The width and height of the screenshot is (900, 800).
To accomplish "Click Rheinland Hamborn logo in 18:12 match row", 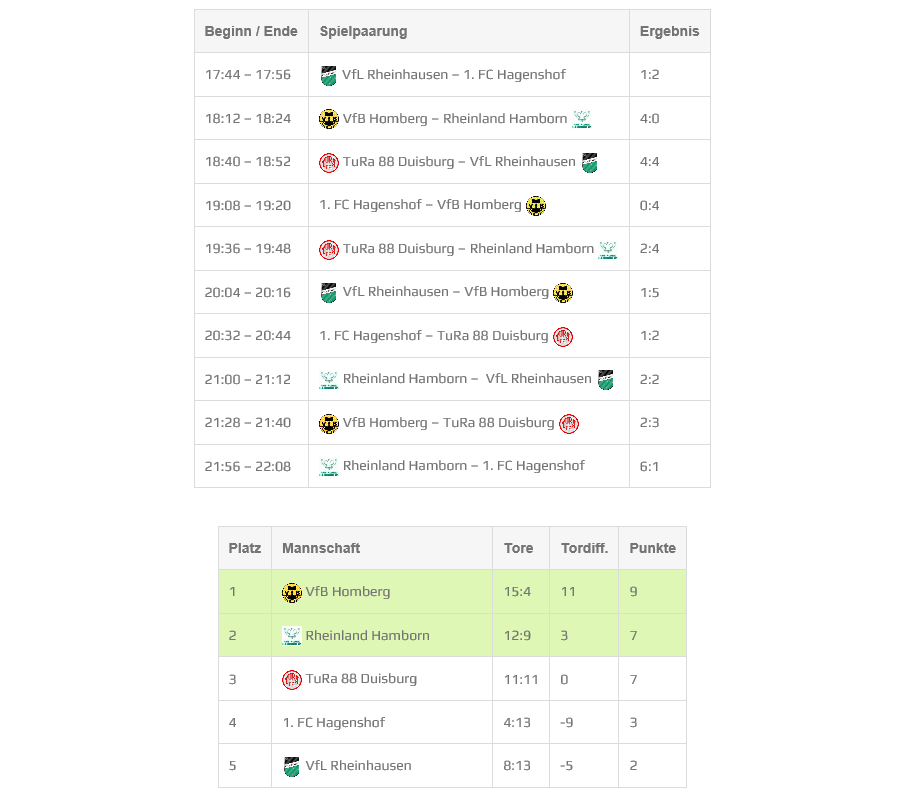I will coord(582,119).
